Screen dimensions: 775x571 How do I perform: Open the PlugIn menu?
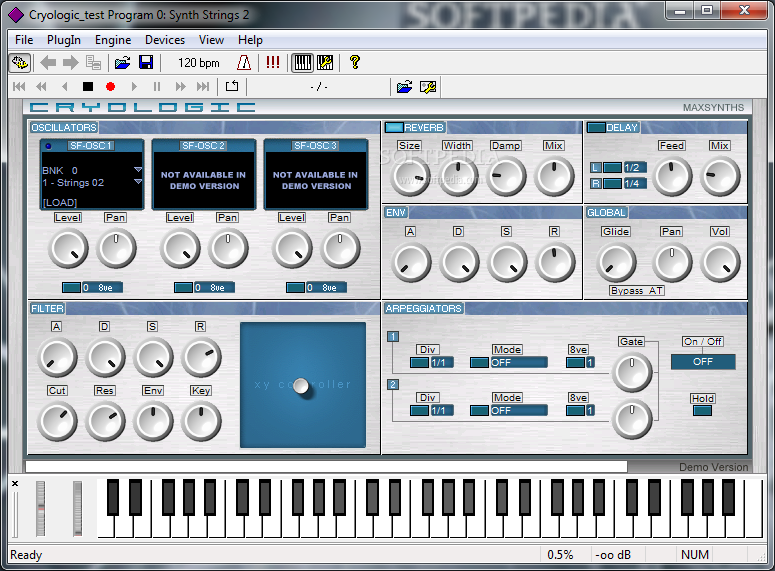click(x=64, y=40)
